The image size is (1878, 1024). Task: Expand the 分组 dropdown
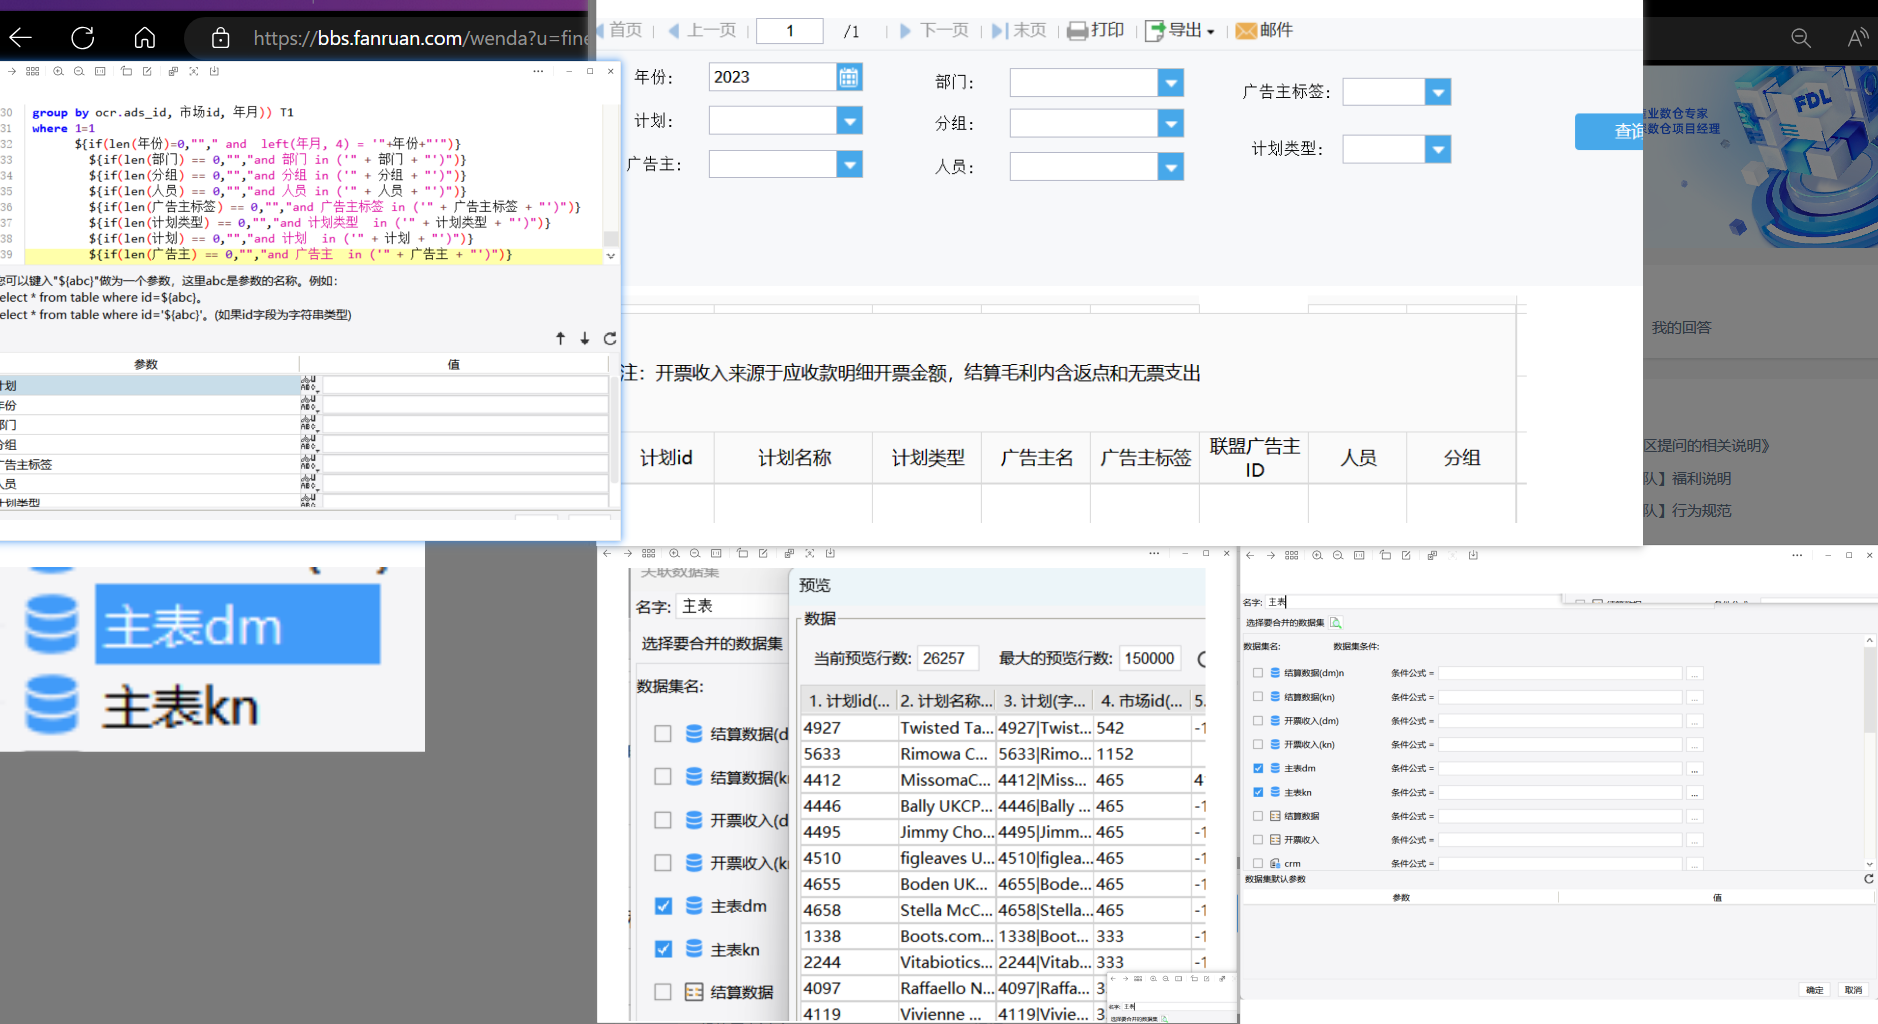pyautogui.click(x=1170, y=123)
